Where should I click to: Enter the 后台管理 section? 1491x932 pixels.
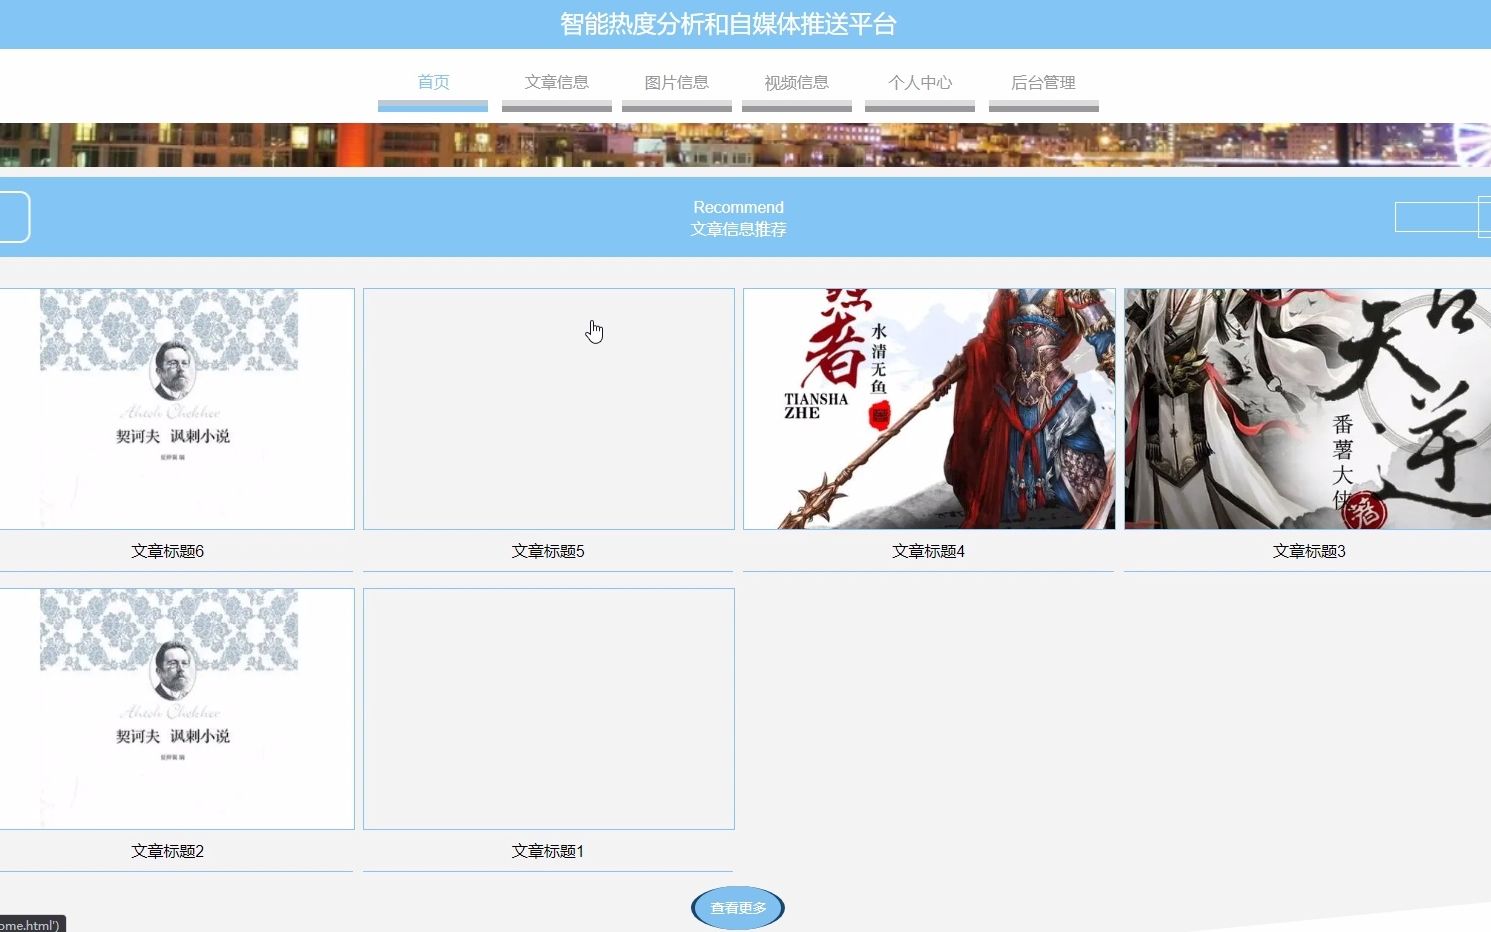click(1043, 83)
